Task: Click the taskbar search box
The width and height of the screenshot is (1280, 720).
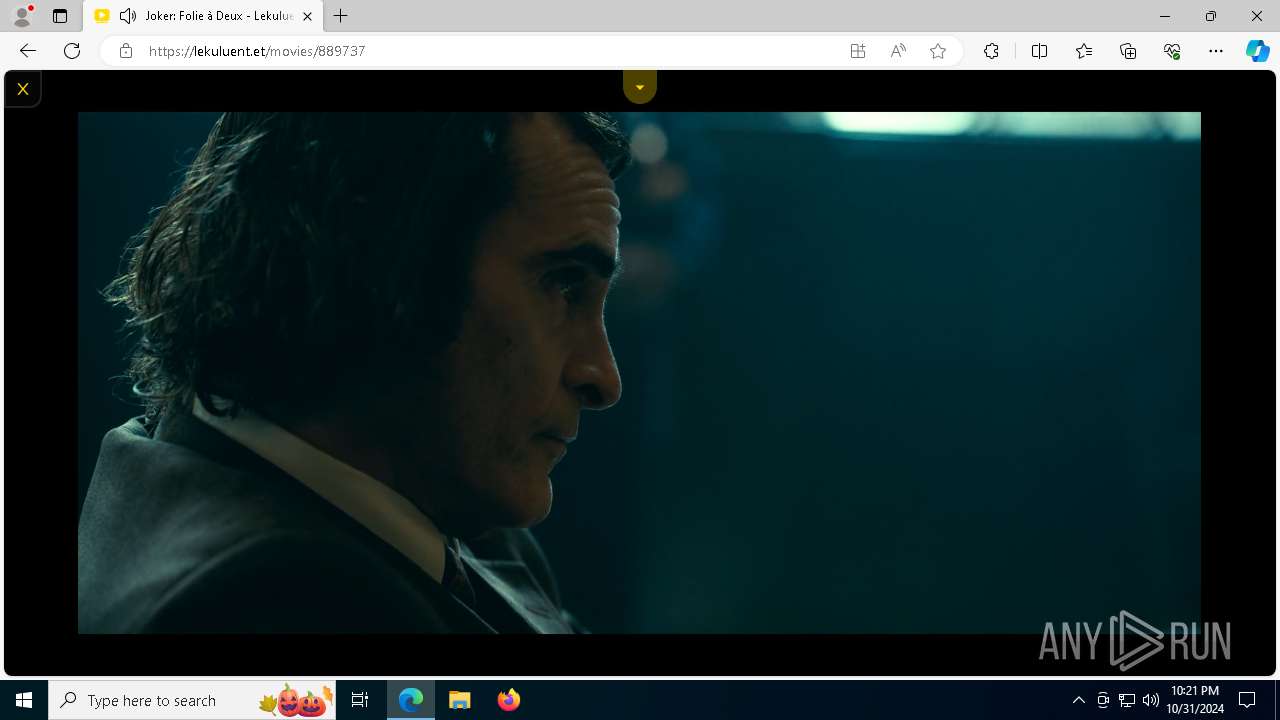Action: click(x=193, y=700)
